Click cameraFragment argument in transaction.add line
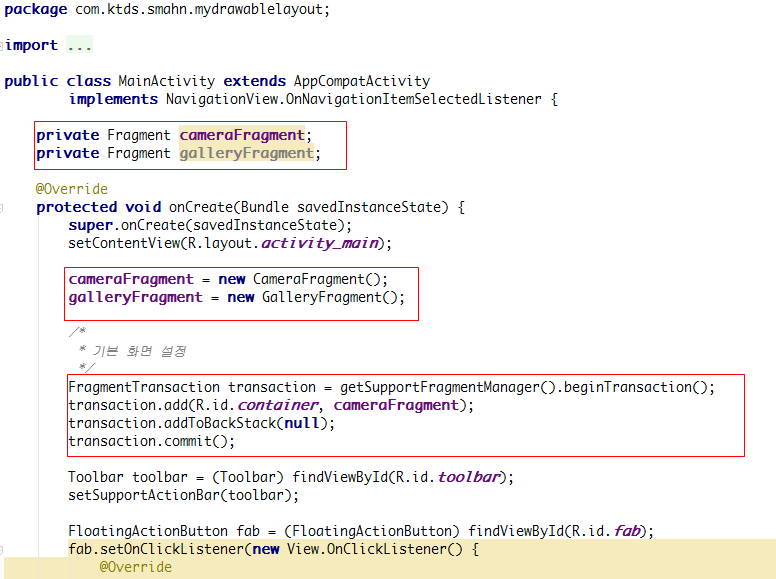The height and width of the screenshot is (579, 776). [x=396, y=405]
